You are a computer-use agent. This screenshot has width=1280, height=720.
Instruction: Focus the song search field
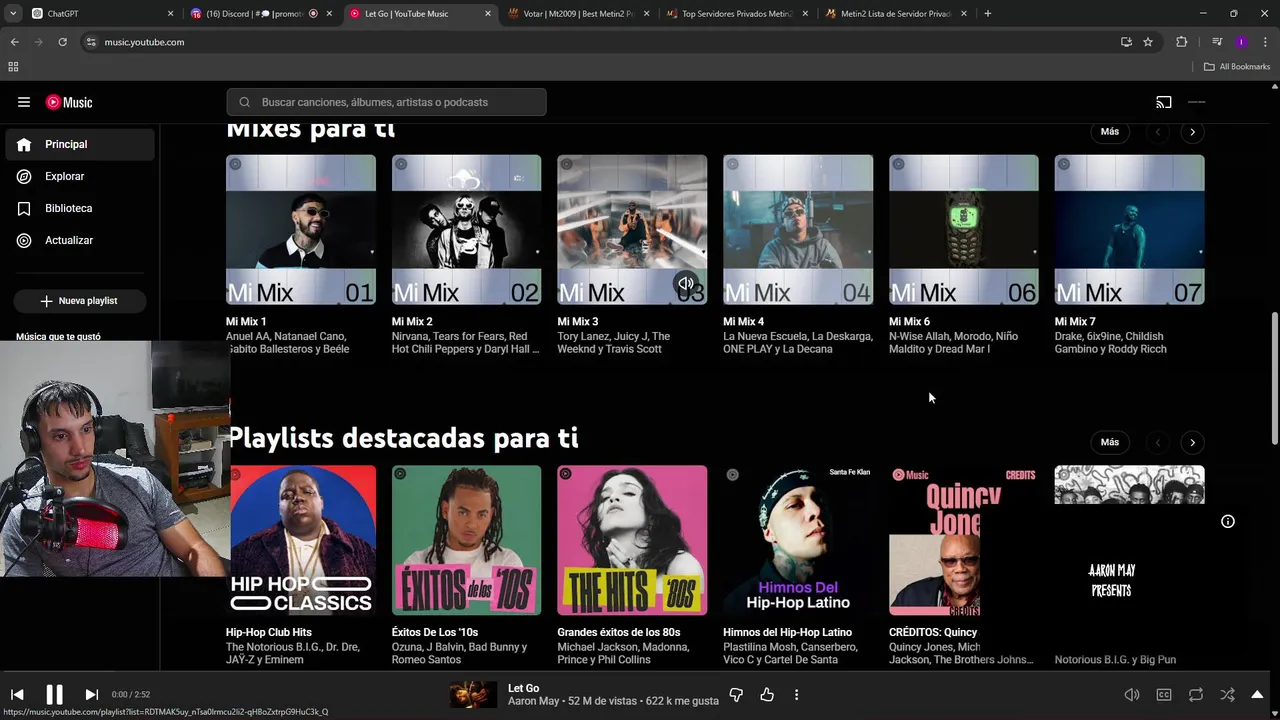(386, 102)
